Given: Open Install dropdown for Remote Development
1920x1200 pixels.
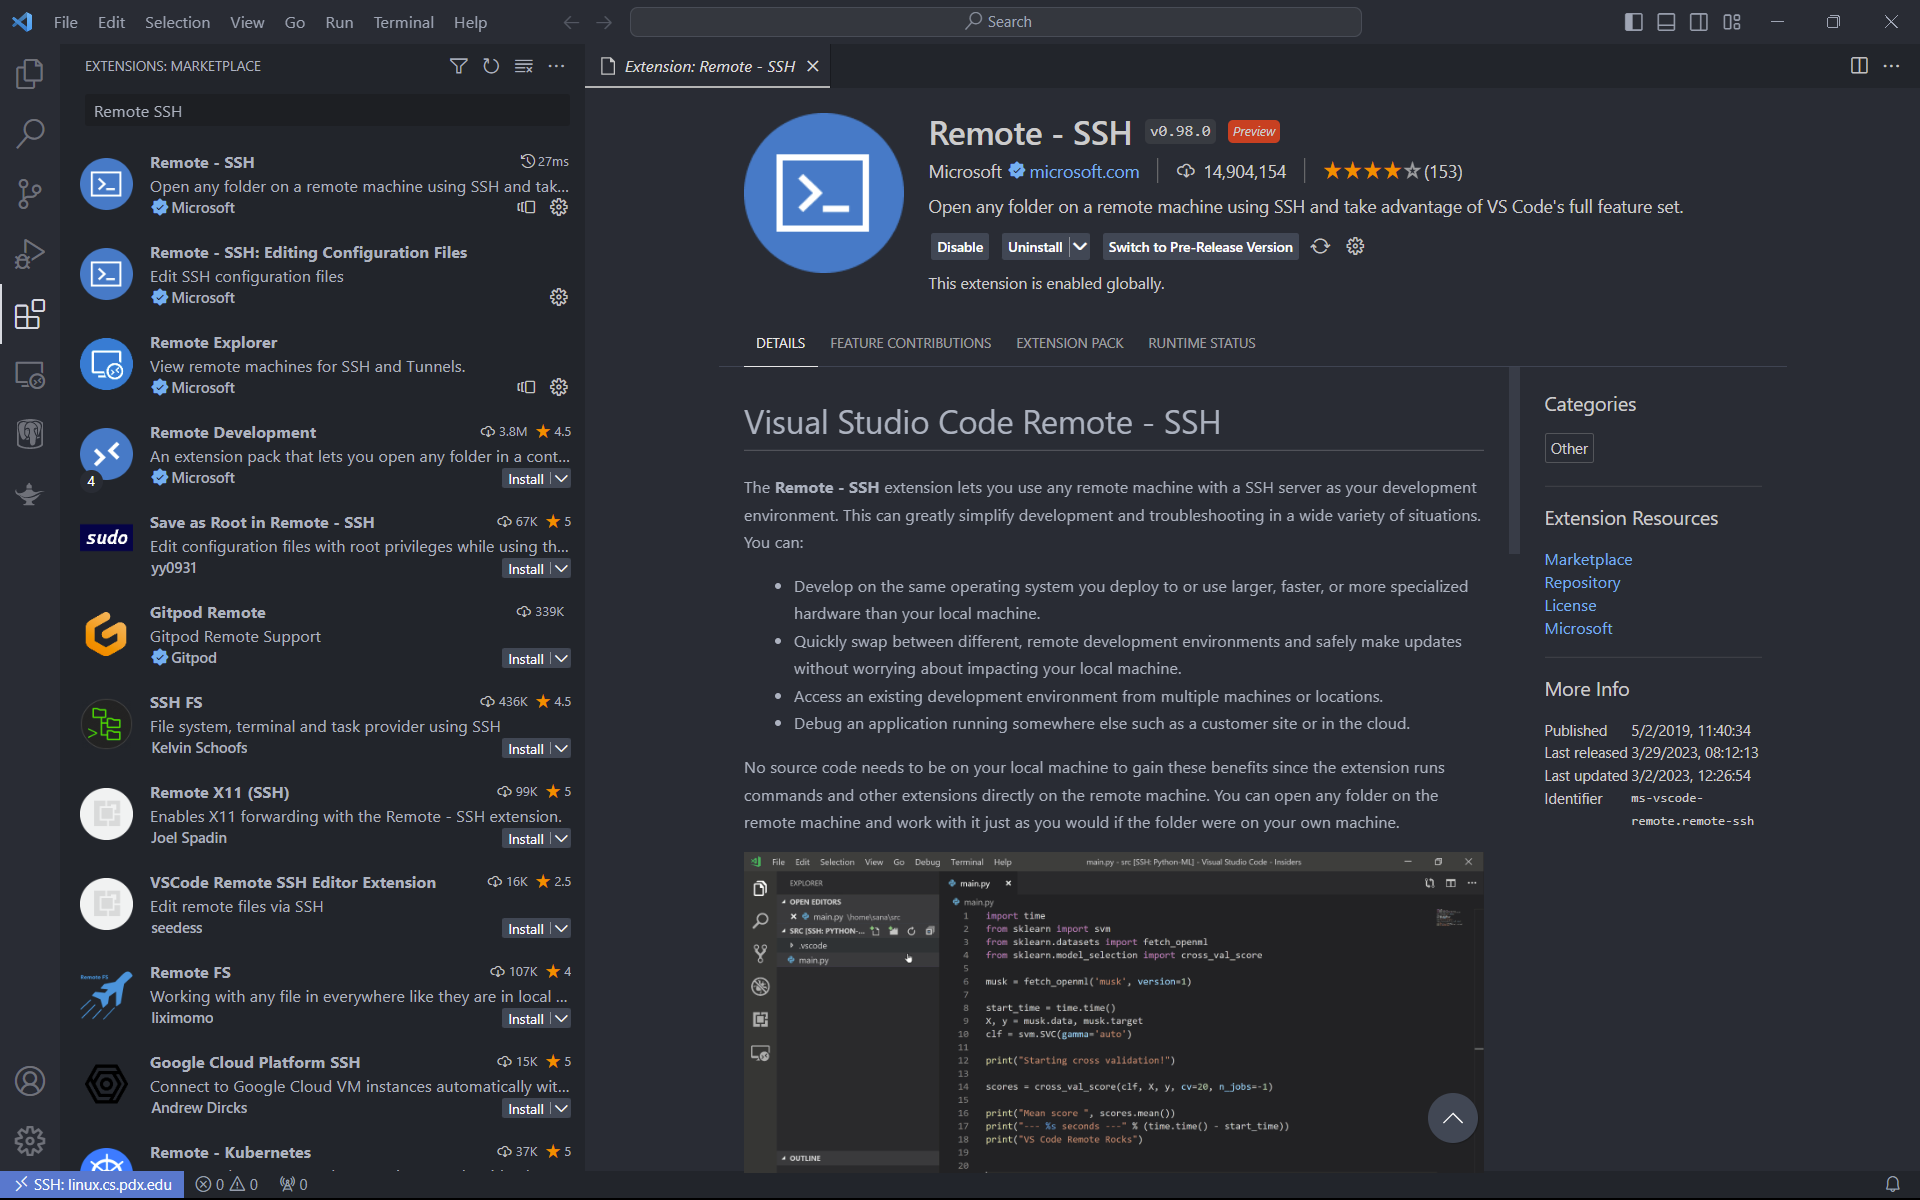Looking at the screenshot, I should click(x=562, y=479).
